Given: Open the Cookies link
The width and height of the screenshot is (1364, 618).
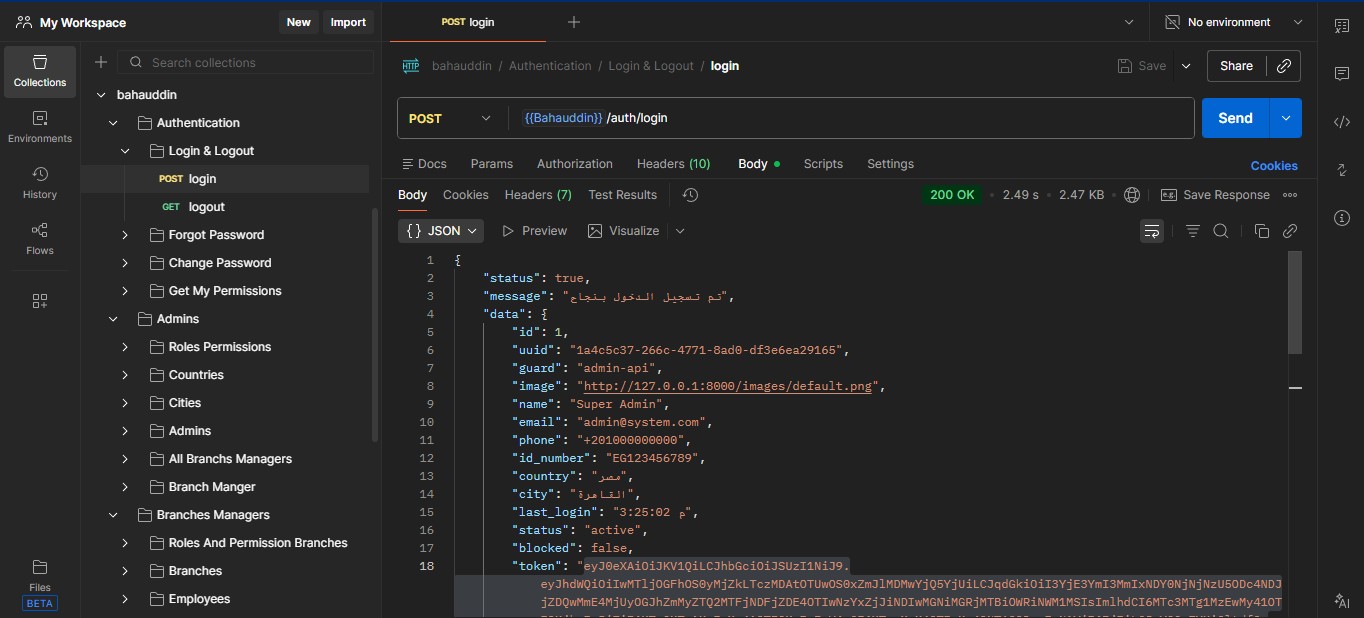Looking at the screenshot, I should (1273, 166).
